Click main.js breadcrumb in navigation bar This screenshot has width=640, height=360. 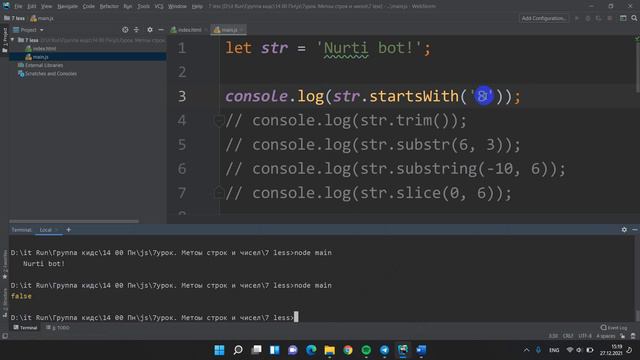coord(42,18)
